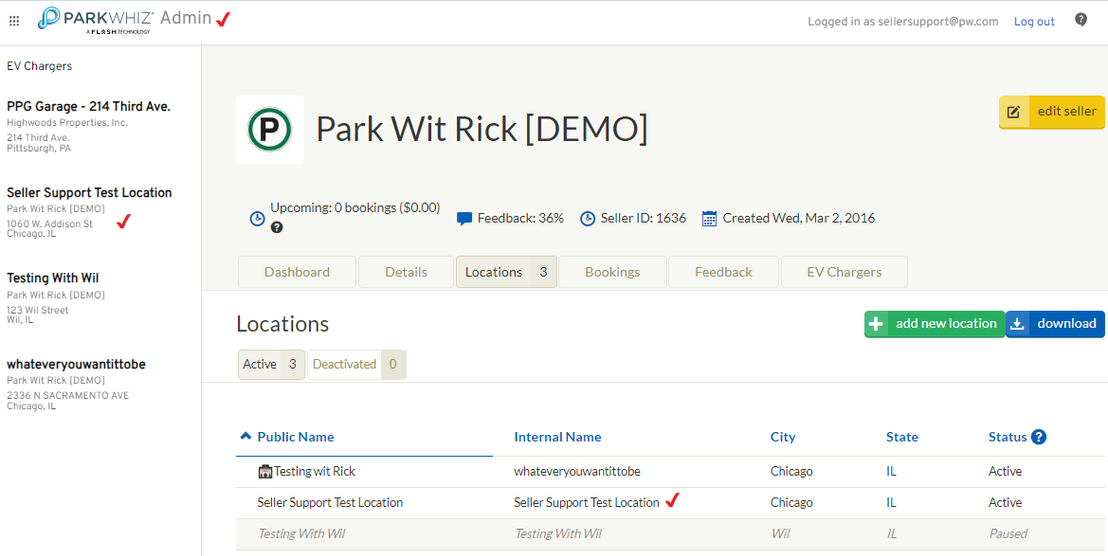Viewport: 1108px width, 556px height.
Task: Click Testing With Wil public name cell
Action: click(302, 533)
